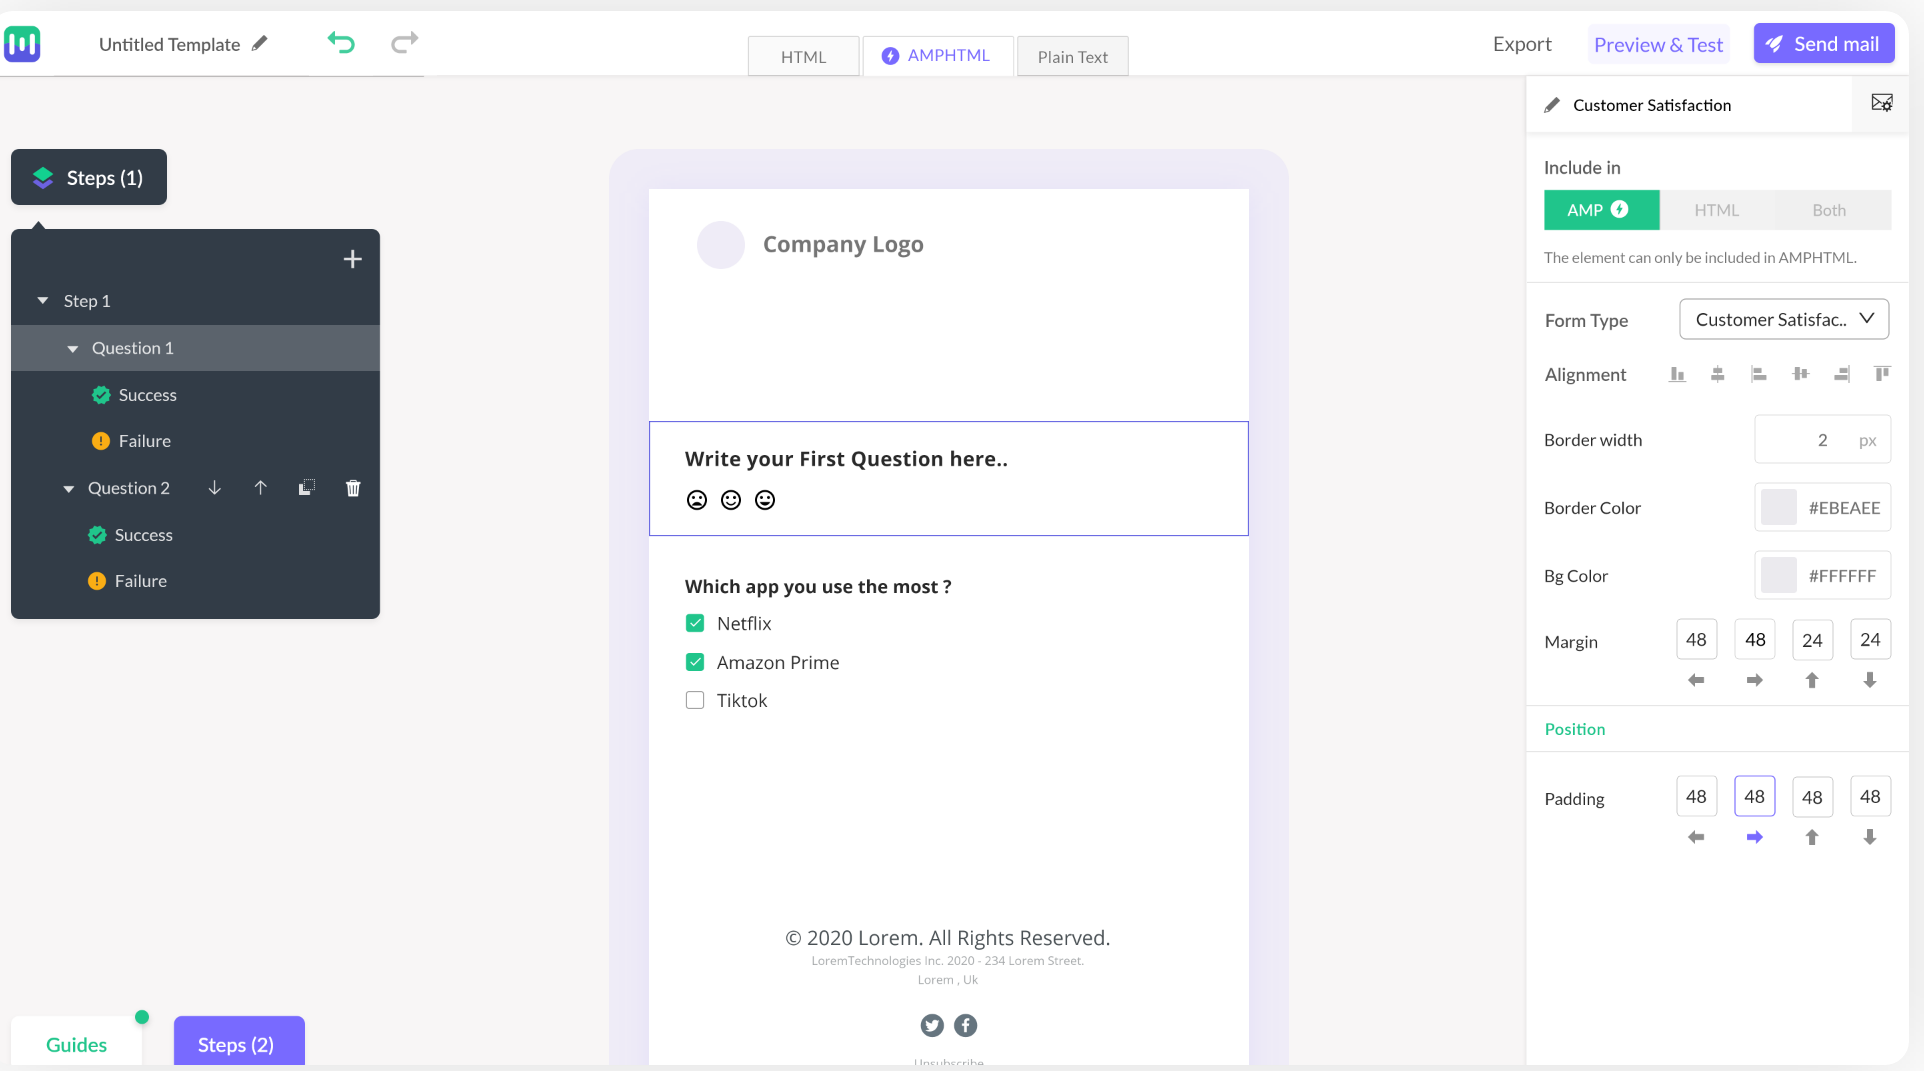Open Twitter icon in email footer
Screen dimensions: 1924x1071
pyautogui.click(x=932, y=1025)
